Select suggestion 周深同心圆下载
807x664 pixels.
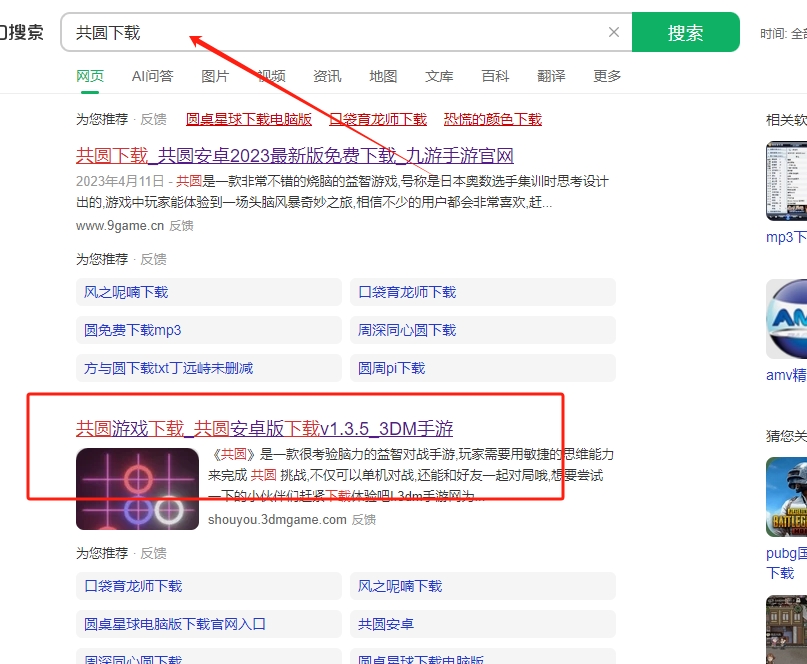click(x=483, y=330)
